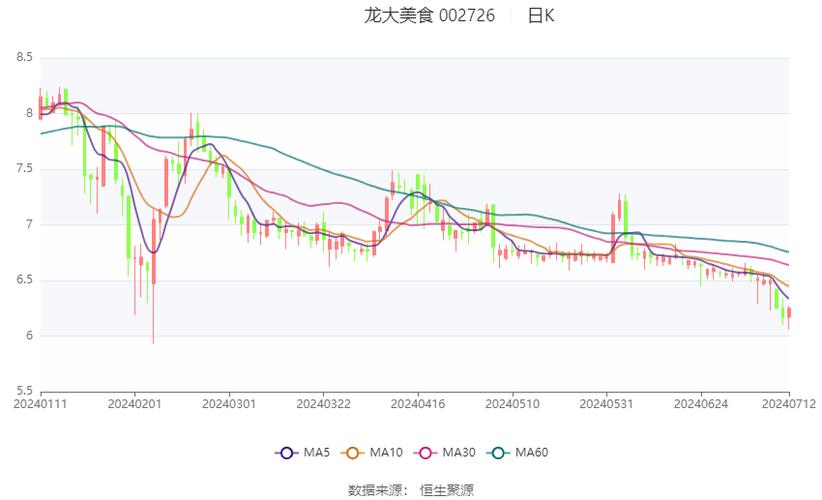Click the 20240111 x-axis date label
The height and width of the screenshot is (500, 822).
point(40,404)
